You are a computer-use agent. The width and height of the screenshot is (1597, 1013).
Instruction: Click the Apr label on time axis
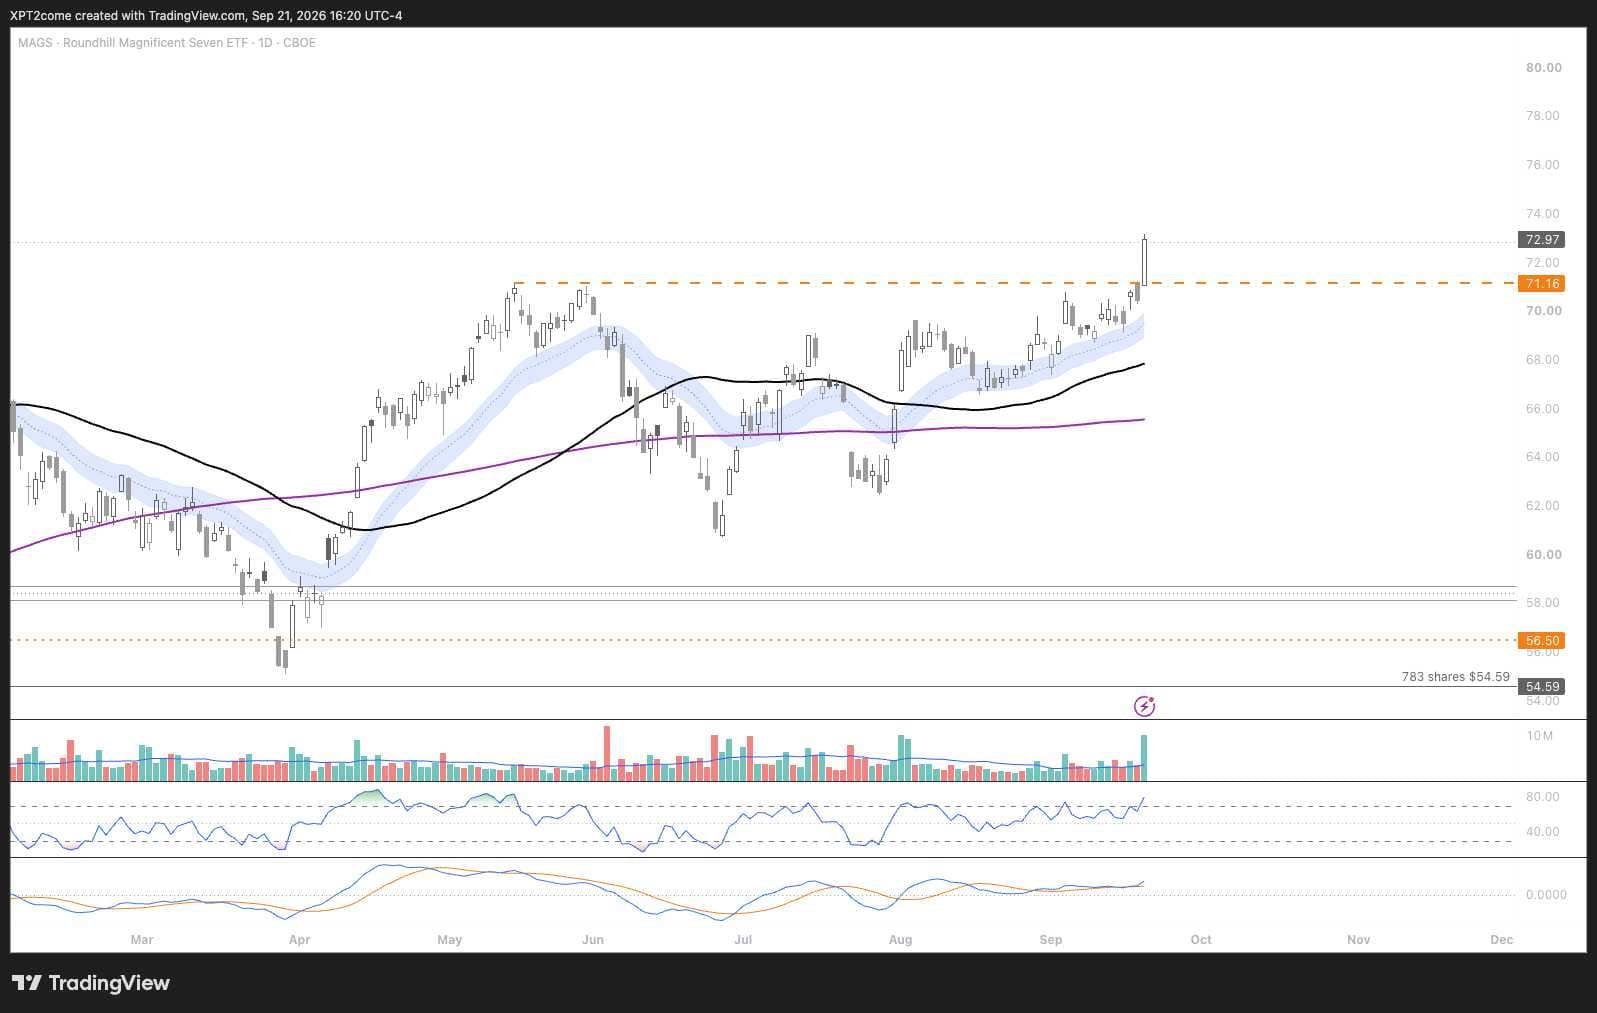pos(299,940)
